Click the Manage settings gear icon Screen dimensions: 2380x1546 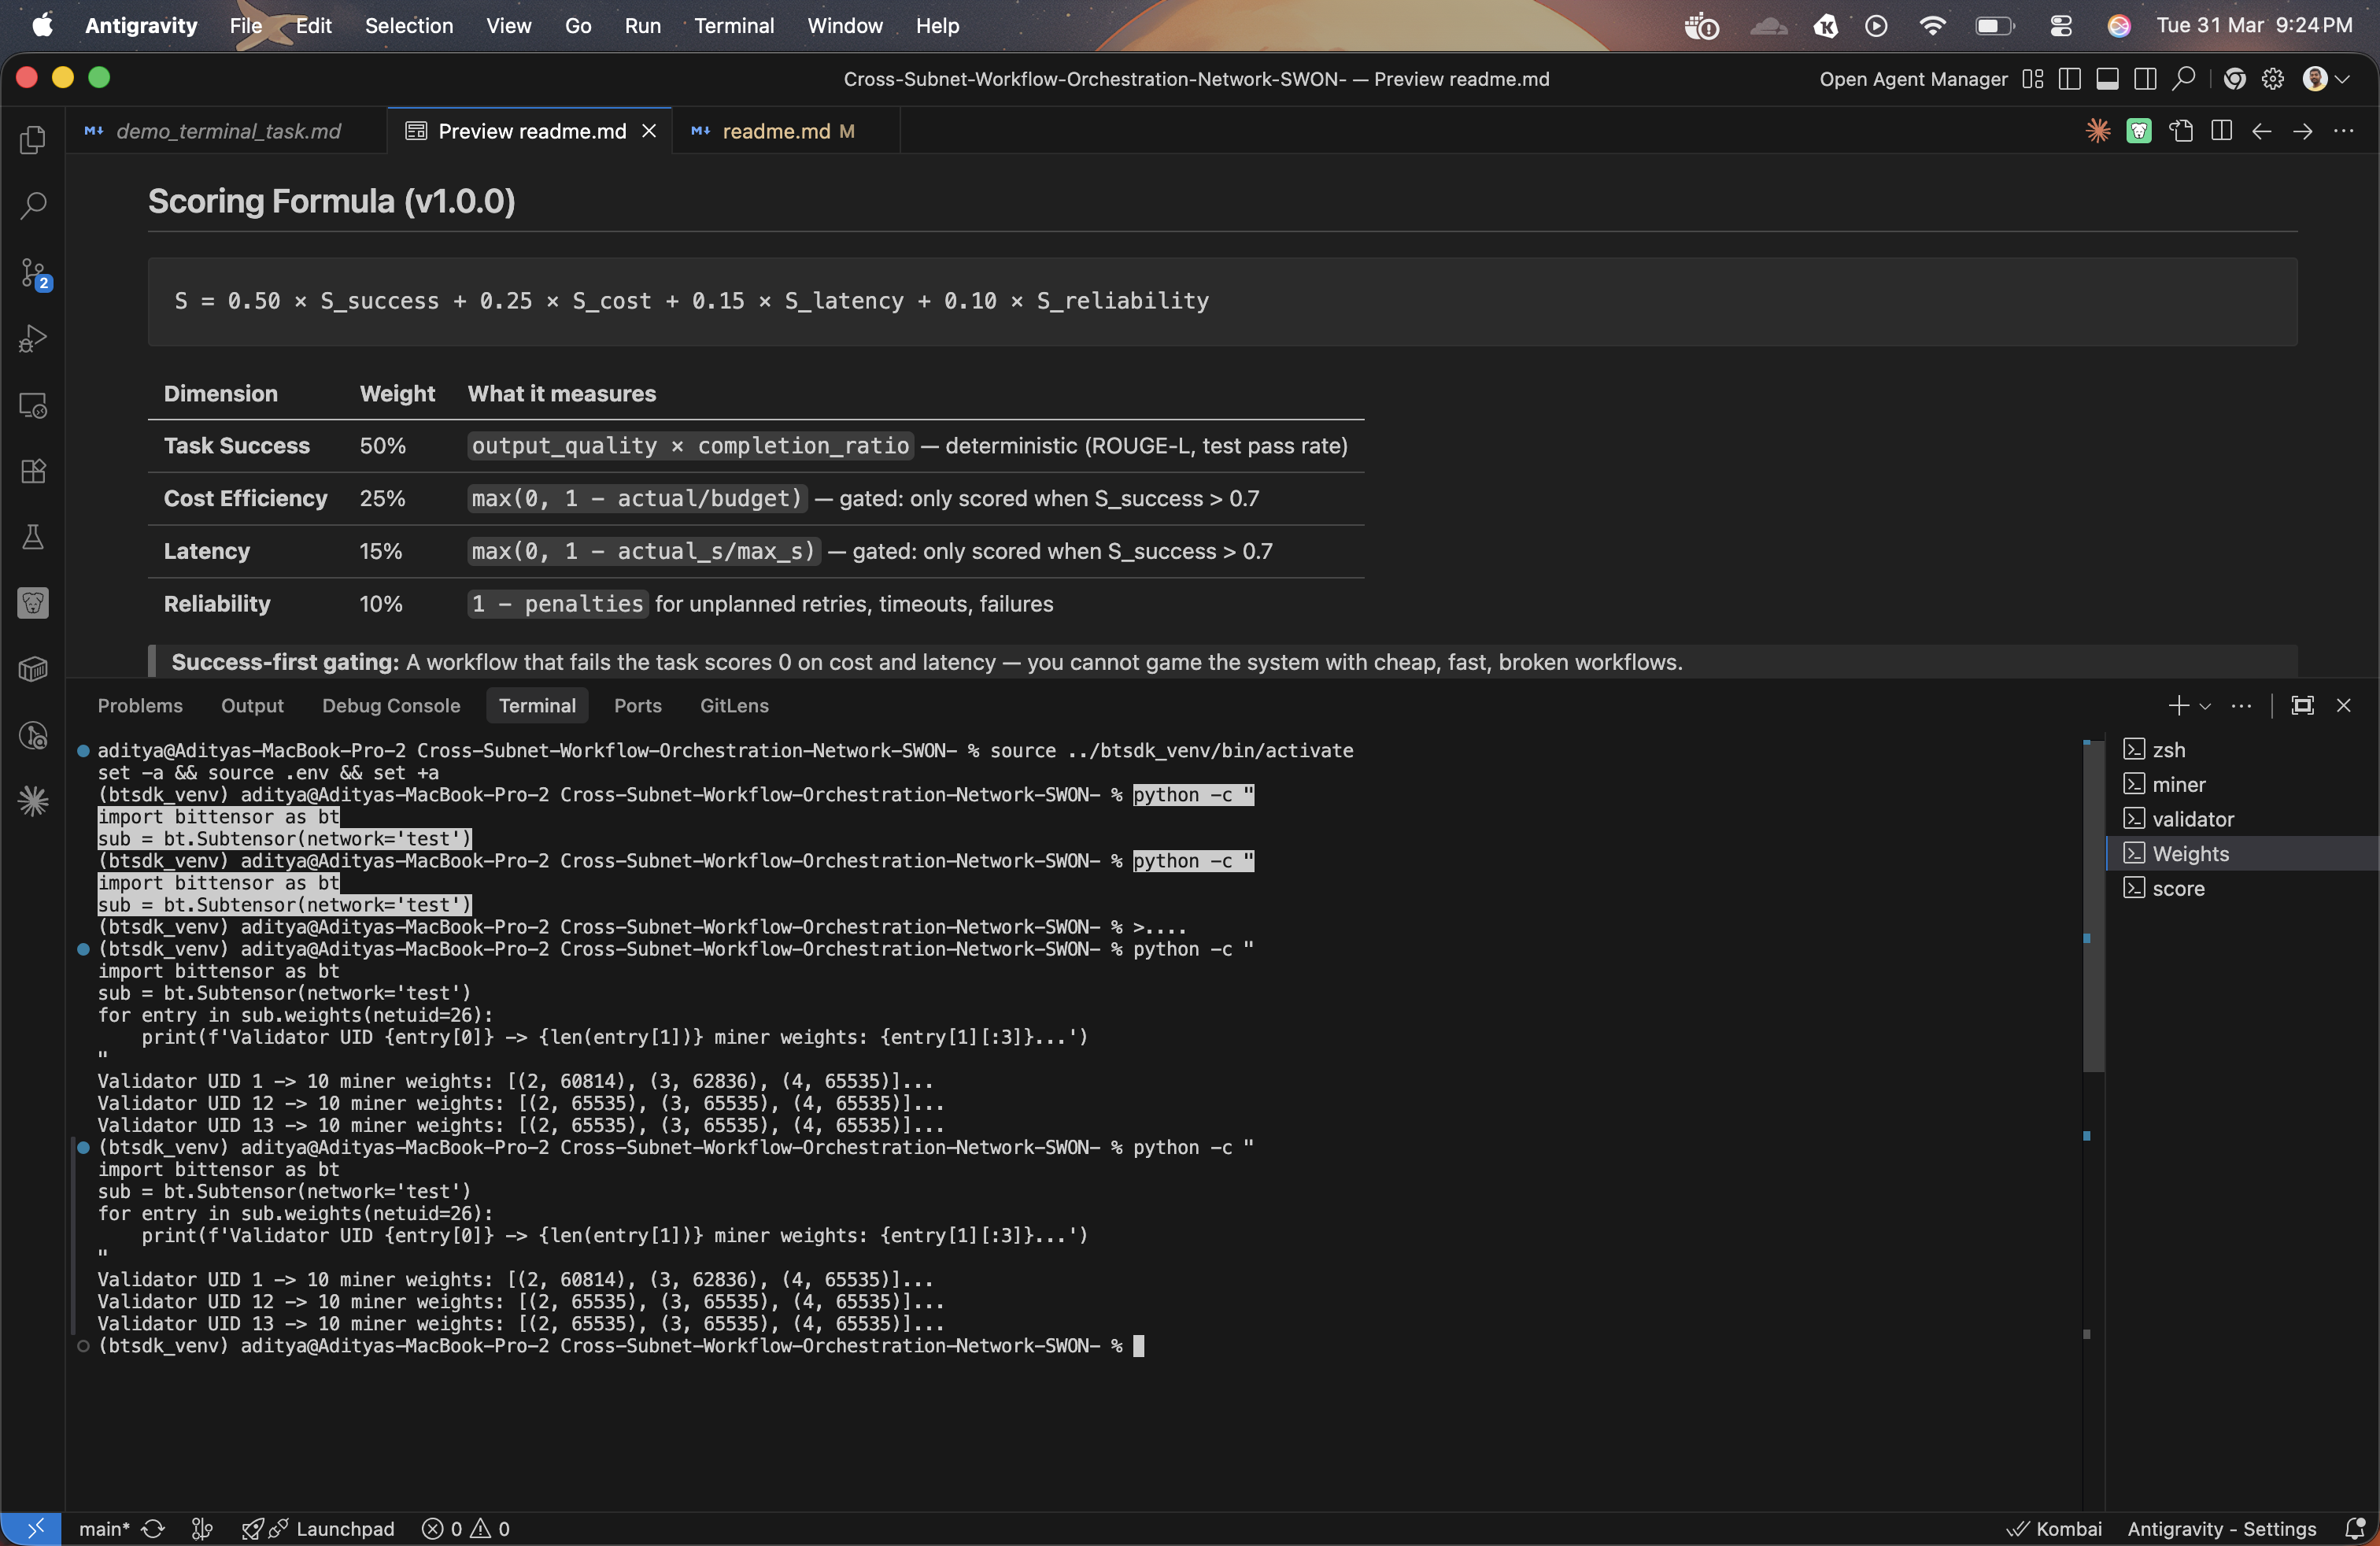click(x=2272, y=79)
